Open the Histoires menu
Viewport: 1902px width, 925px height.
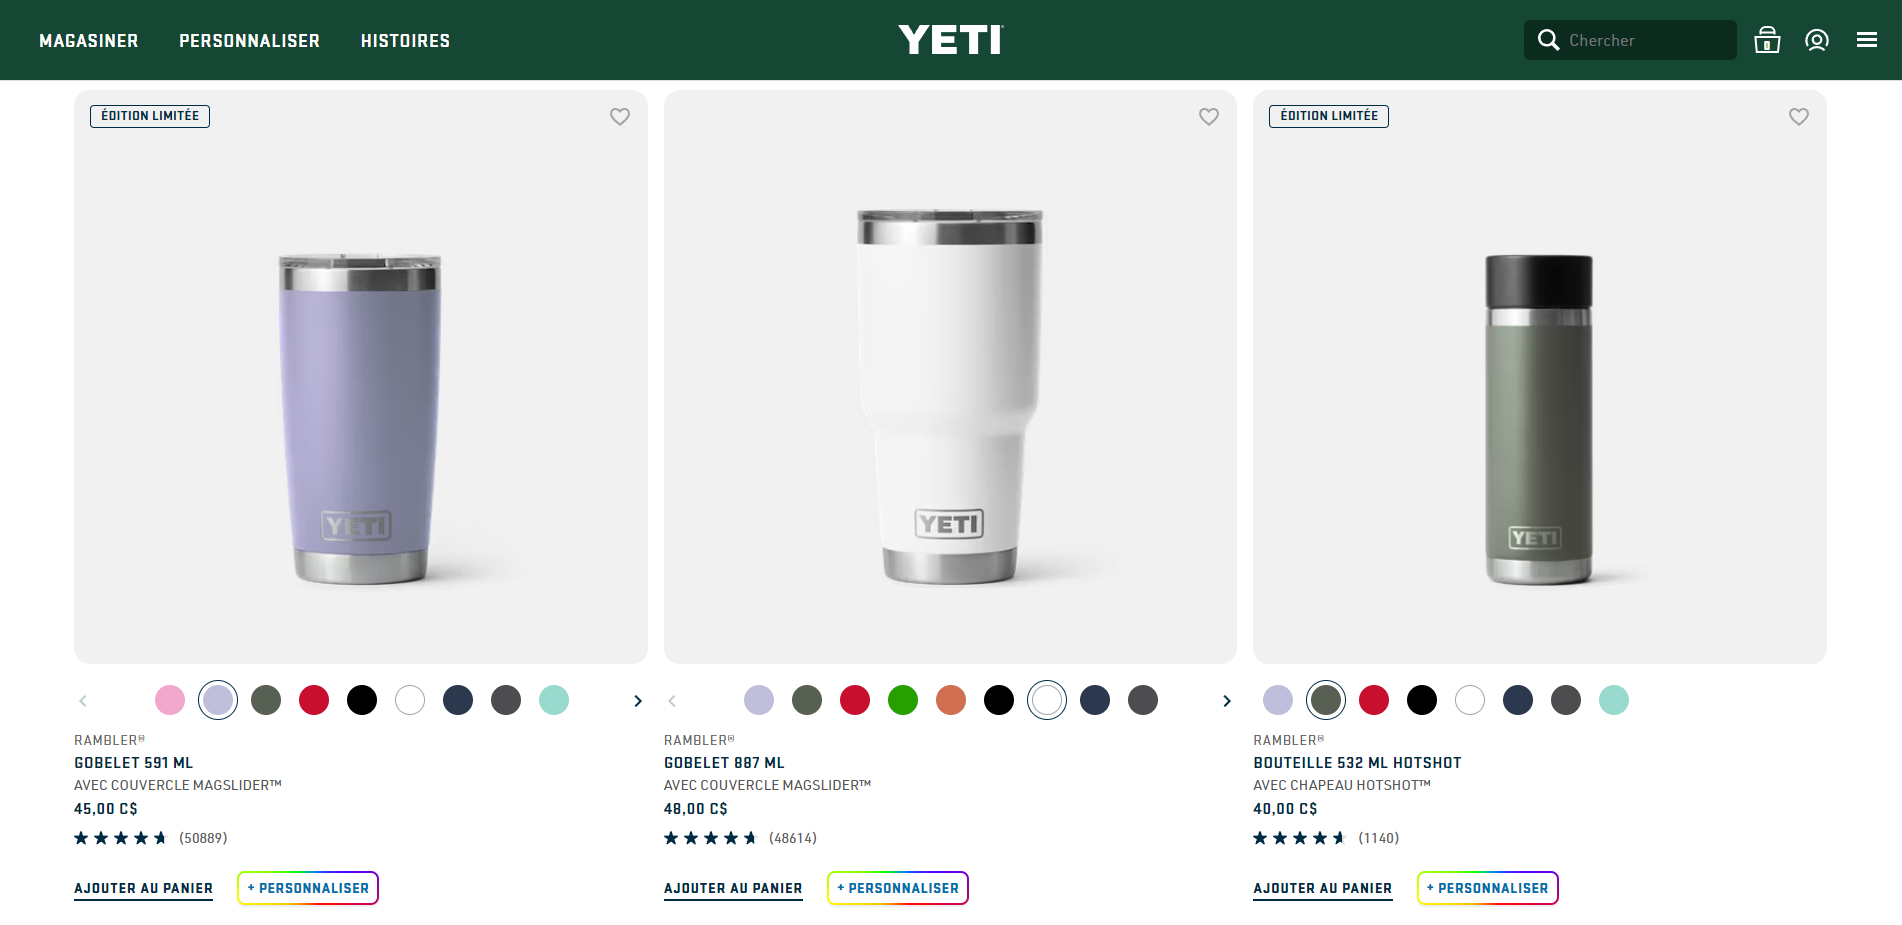tap(405, 41)
